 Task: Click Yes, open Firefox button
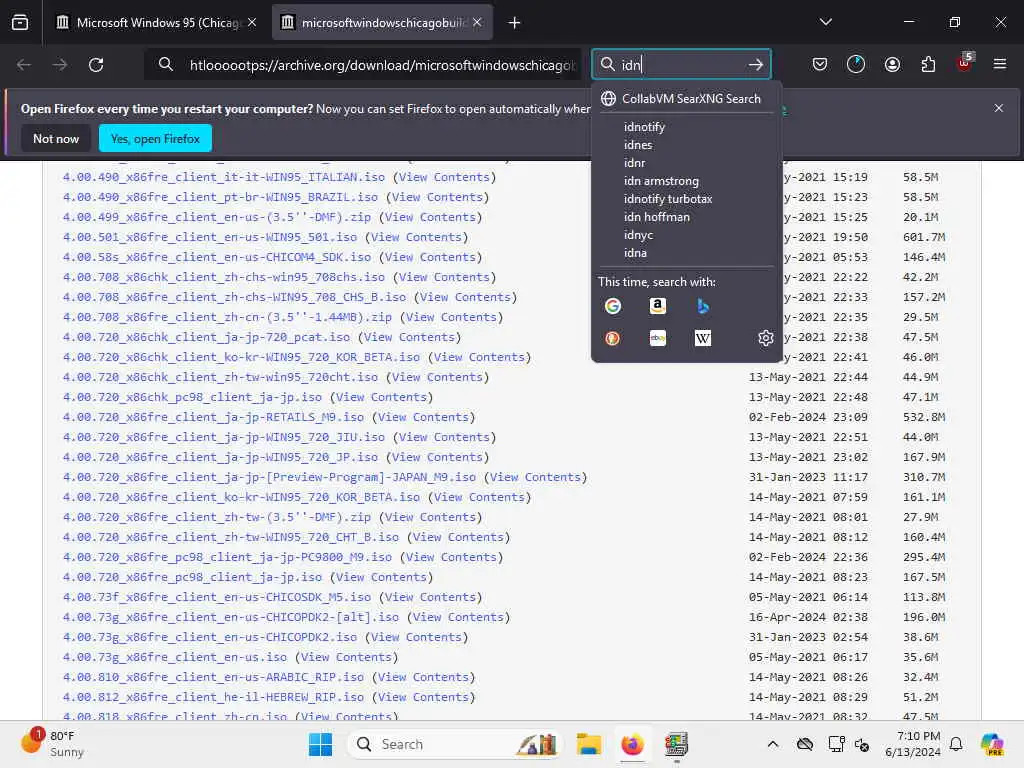click(155, 138)
